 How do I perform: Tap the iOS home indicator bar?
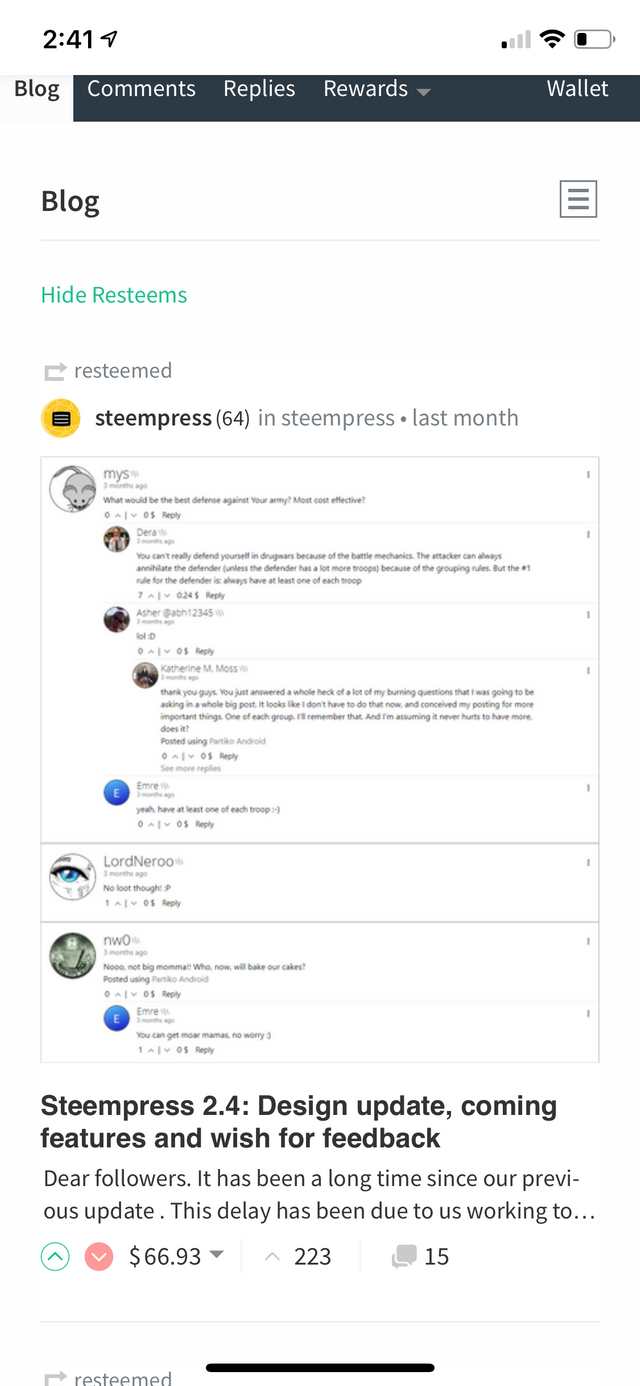[320, 1367]
